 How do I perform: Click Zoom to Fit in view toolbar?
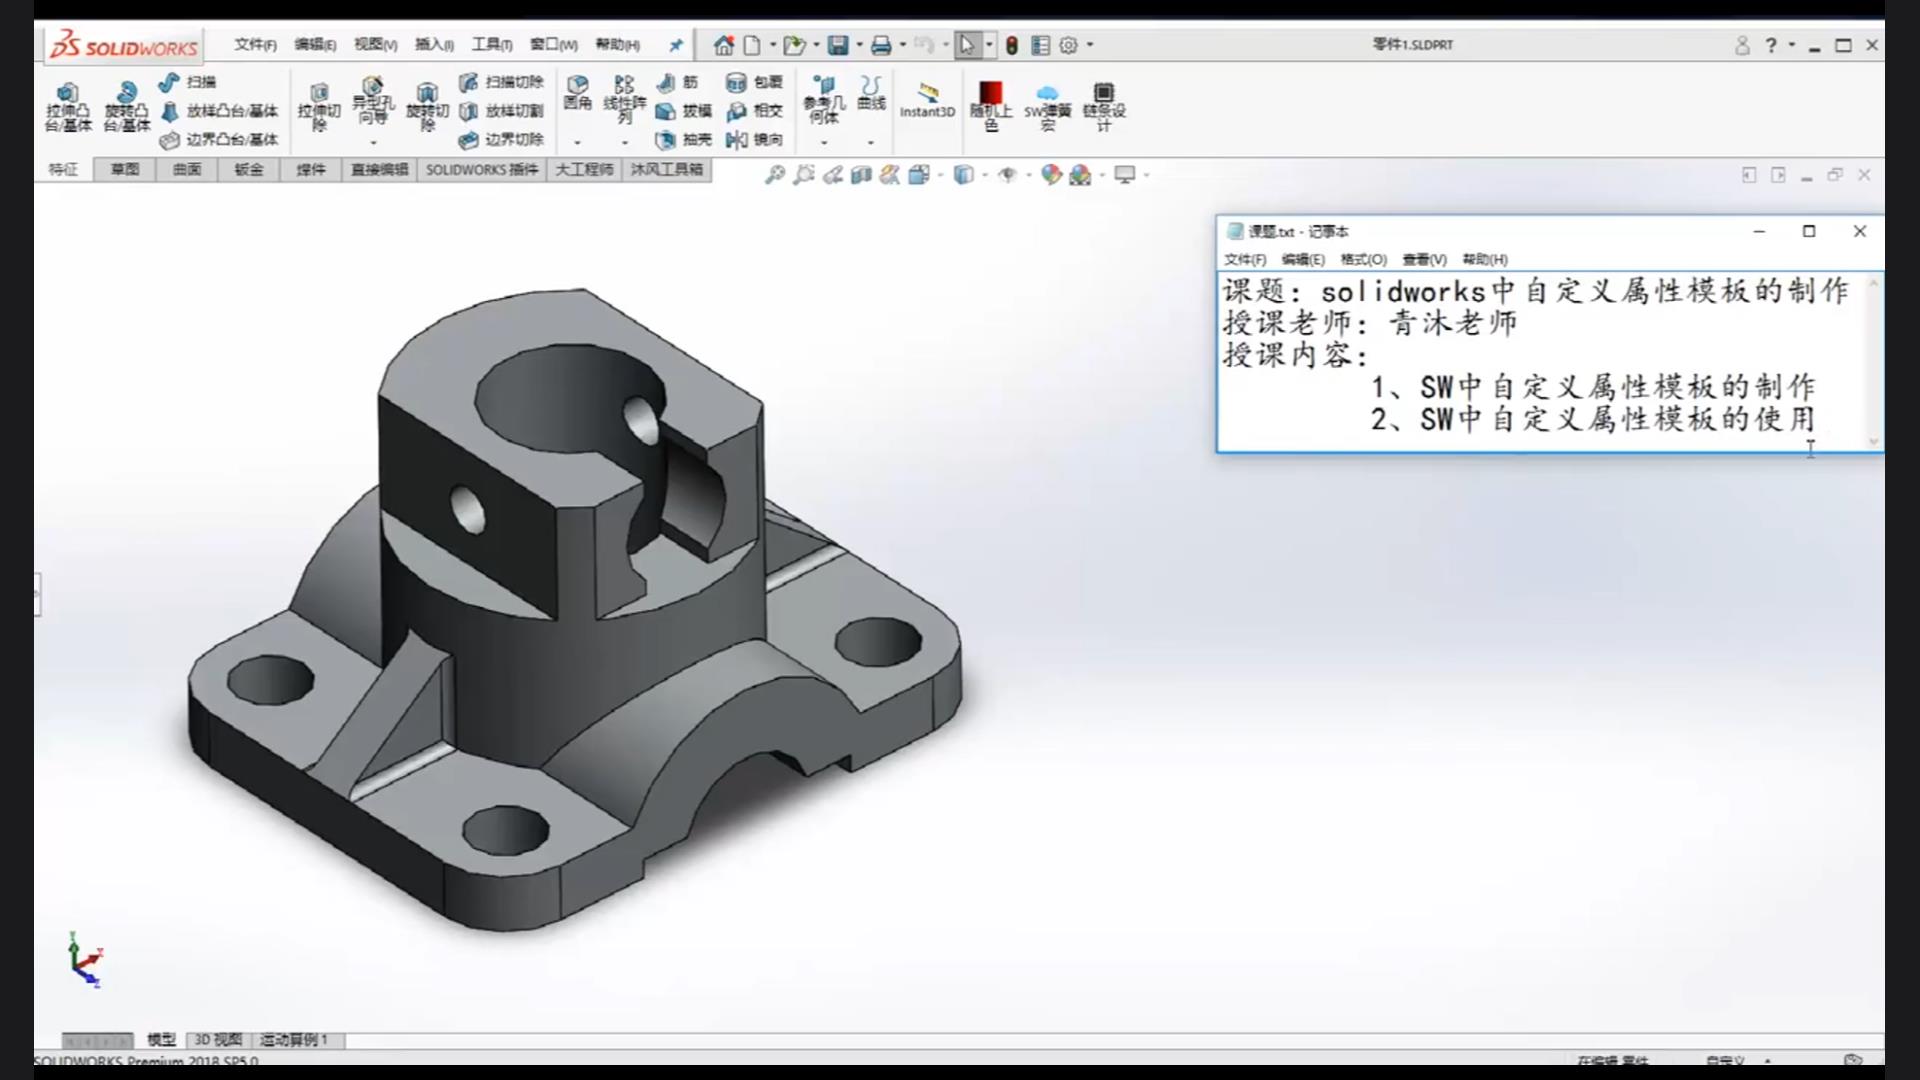[774, 175]
